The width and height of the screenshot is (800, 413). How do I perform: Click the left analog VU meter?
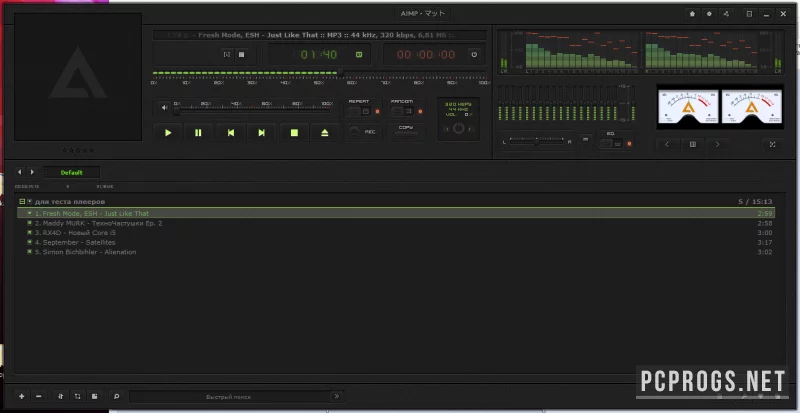(688, 106)
